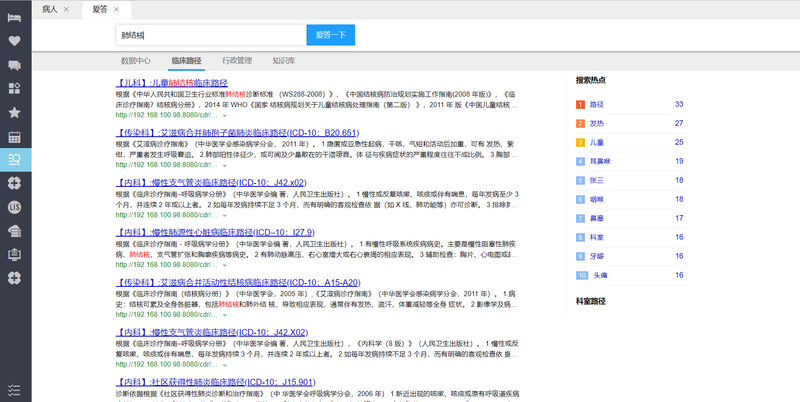
Task: Open the star favorites sidebar icon
Action: coord(14,113)
